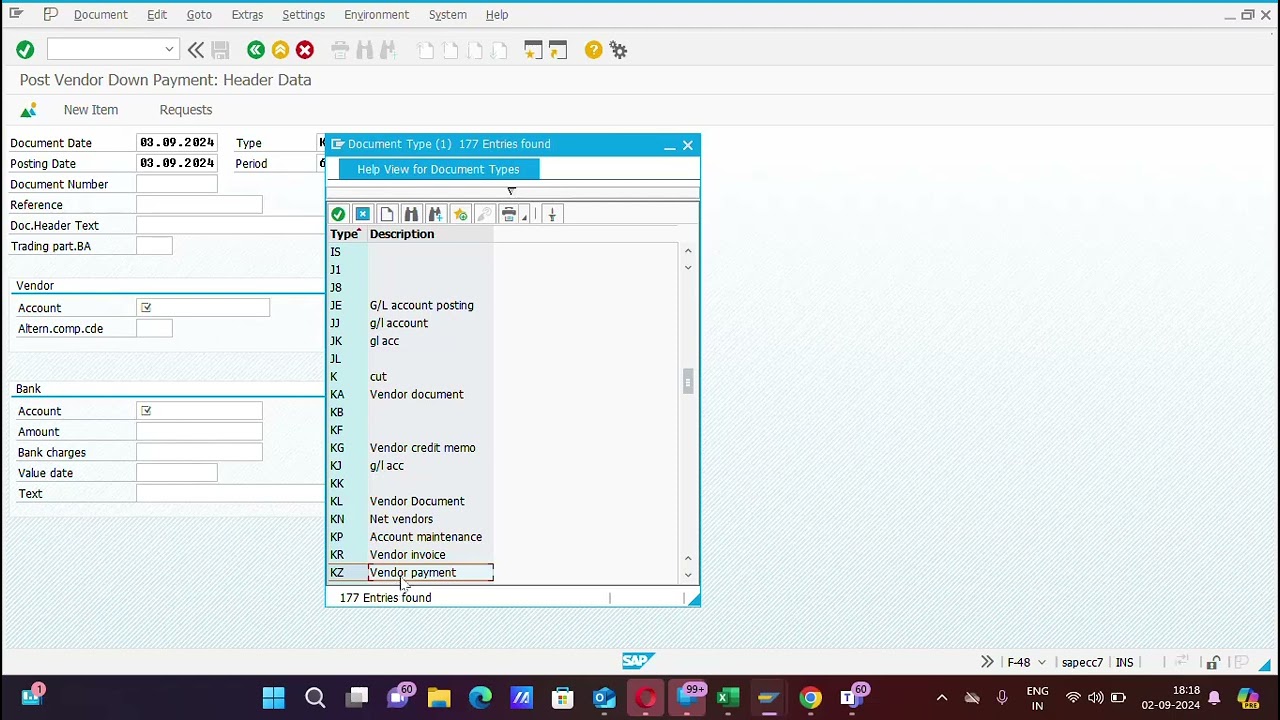Screen dimensions: 1280x720
Task: Open the Document menu
Action: coord(100,15)
